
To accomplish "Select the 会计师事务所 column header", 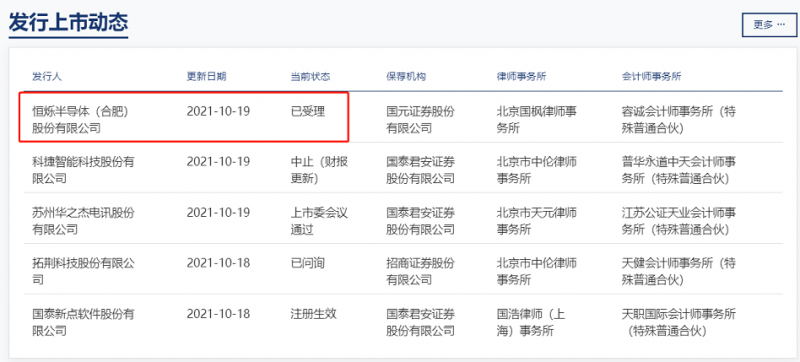I will (651, 77).
